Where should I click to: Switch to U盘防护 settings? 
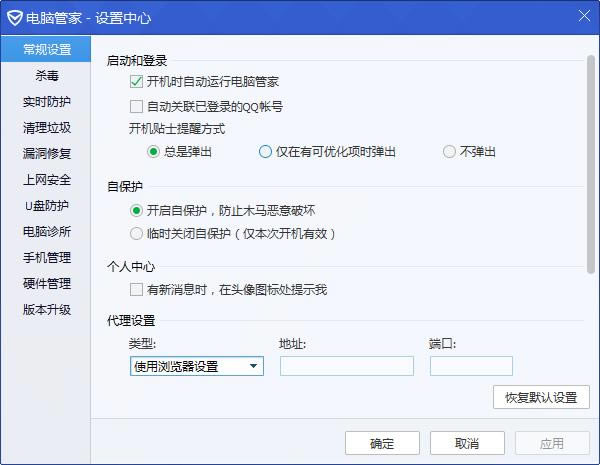pyautogui.click(x=46, y=206)
